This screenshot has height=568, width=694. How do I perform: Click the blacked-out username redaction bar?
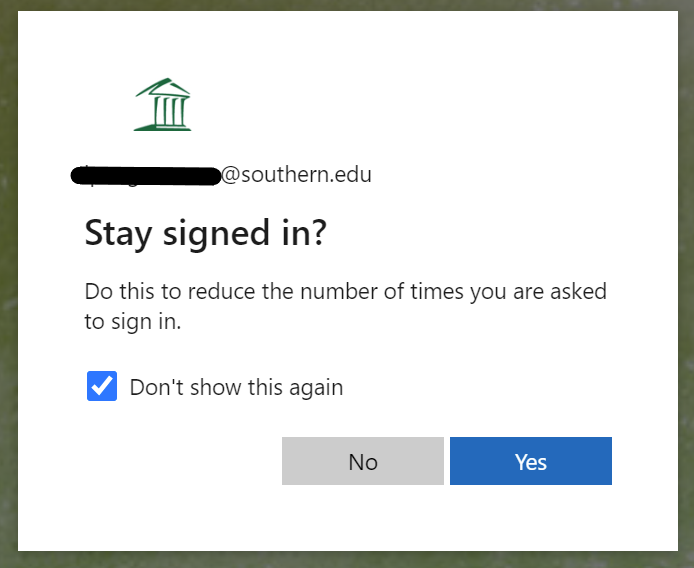click(x=146, y=176)
